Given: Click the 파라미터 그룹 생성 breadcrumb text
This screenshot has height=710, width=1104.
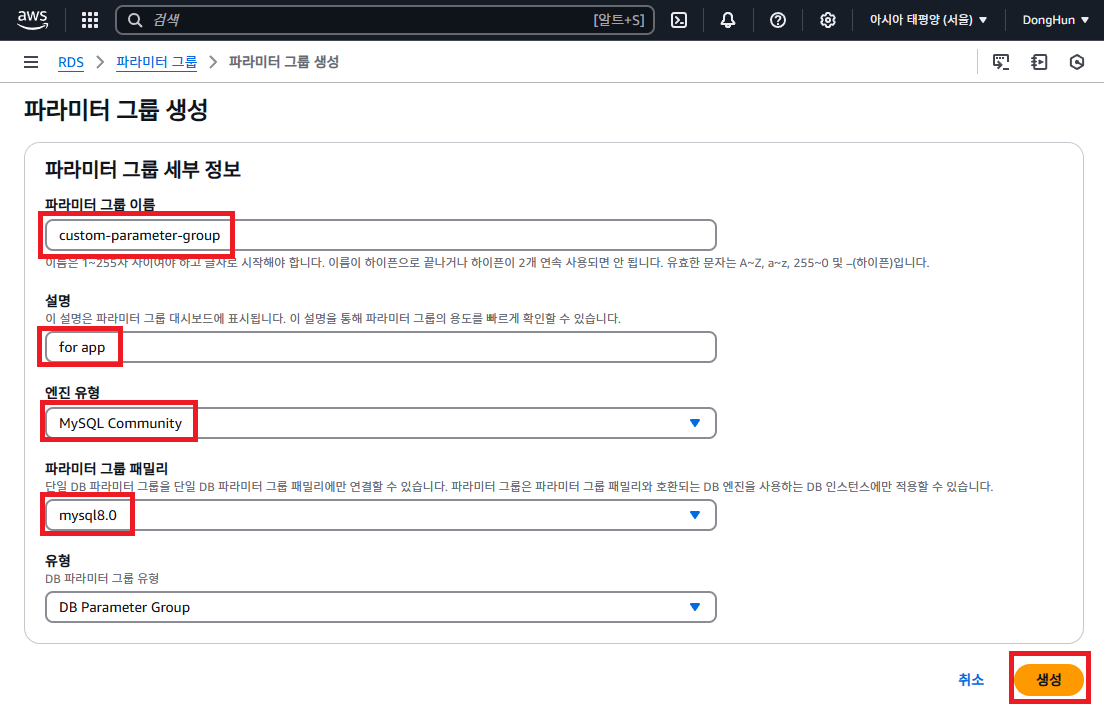Looking at the screenshot, I should (284, 62).
